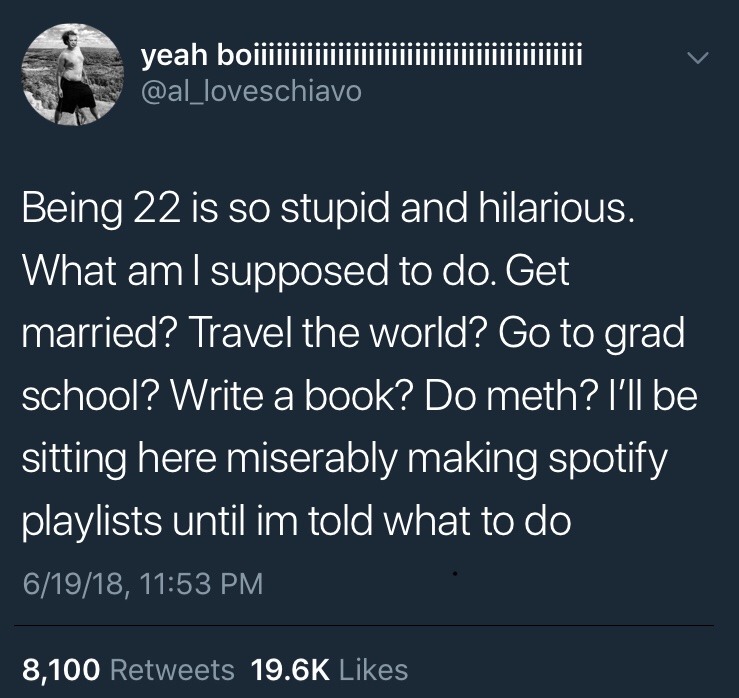Click the word 'Retweets' label
739x698 pixels.
(x=171, y=669)
